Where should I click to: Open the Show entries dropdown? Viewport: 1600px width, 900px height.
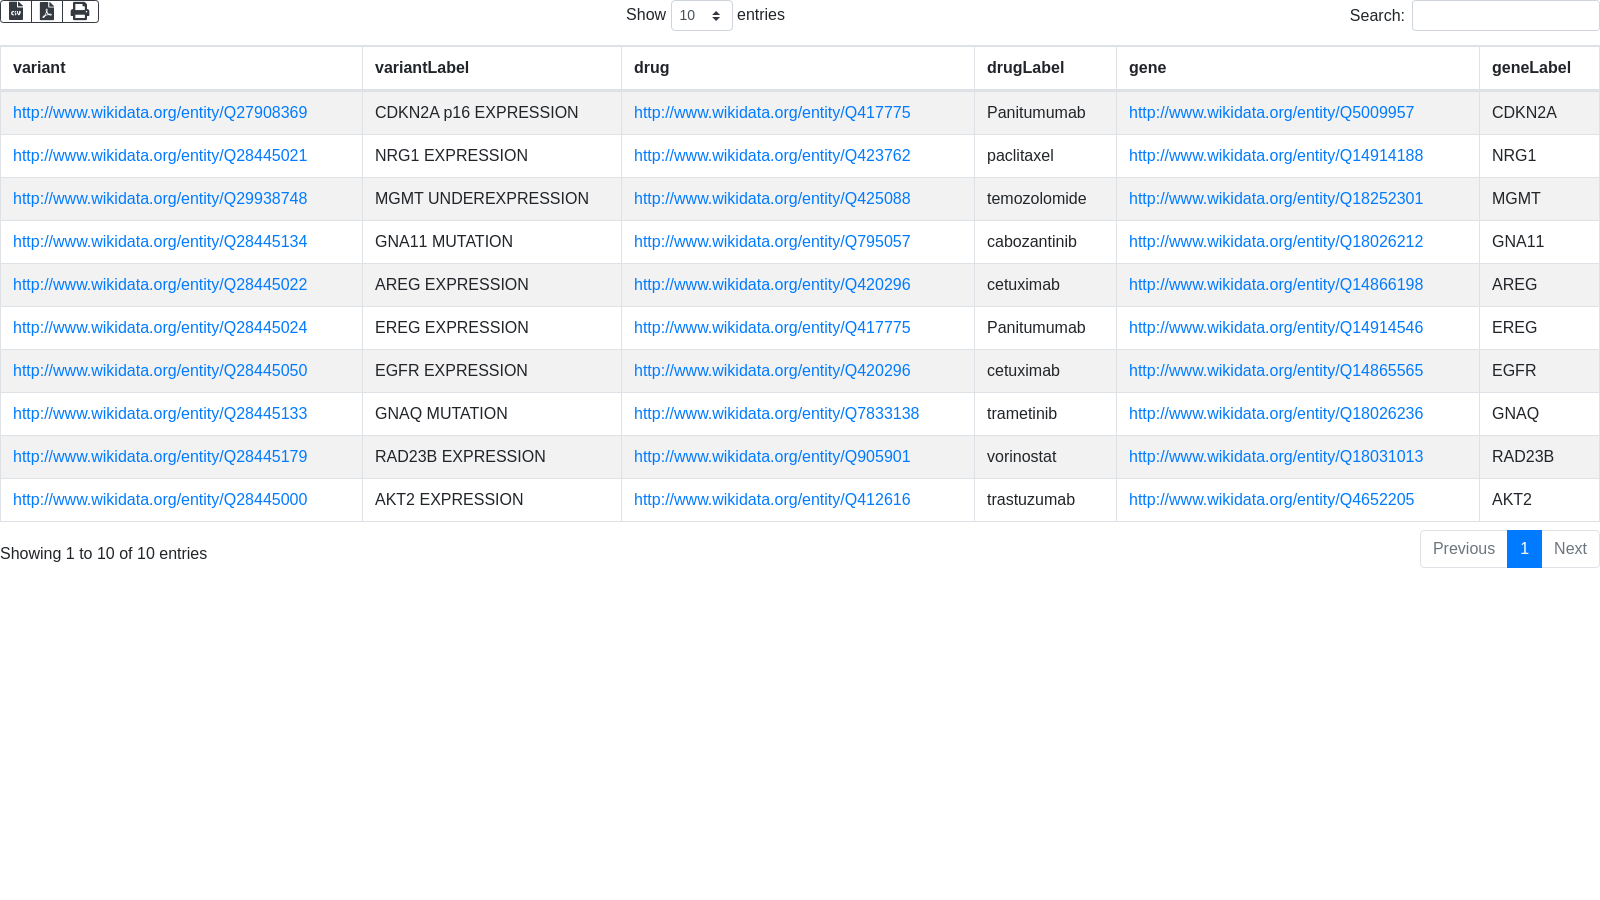(x=701, y=15)
